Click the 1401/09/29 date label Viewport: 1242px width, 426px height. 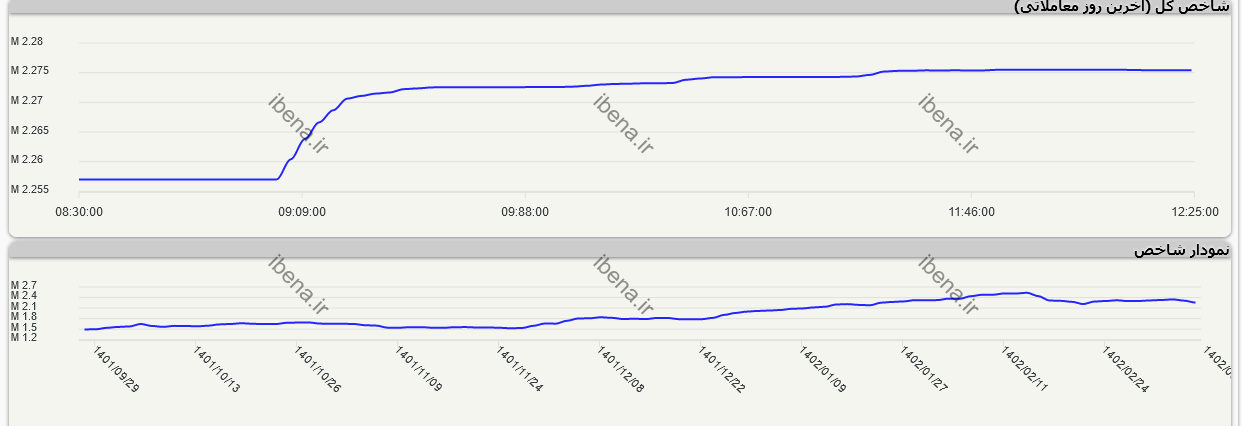tap(116, 369)
